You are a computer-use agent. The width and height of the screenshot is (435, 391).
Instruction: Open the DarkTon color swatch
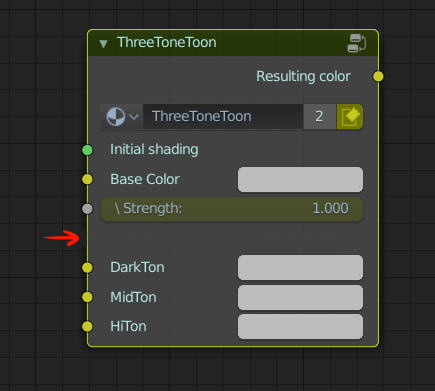[300, 267]
